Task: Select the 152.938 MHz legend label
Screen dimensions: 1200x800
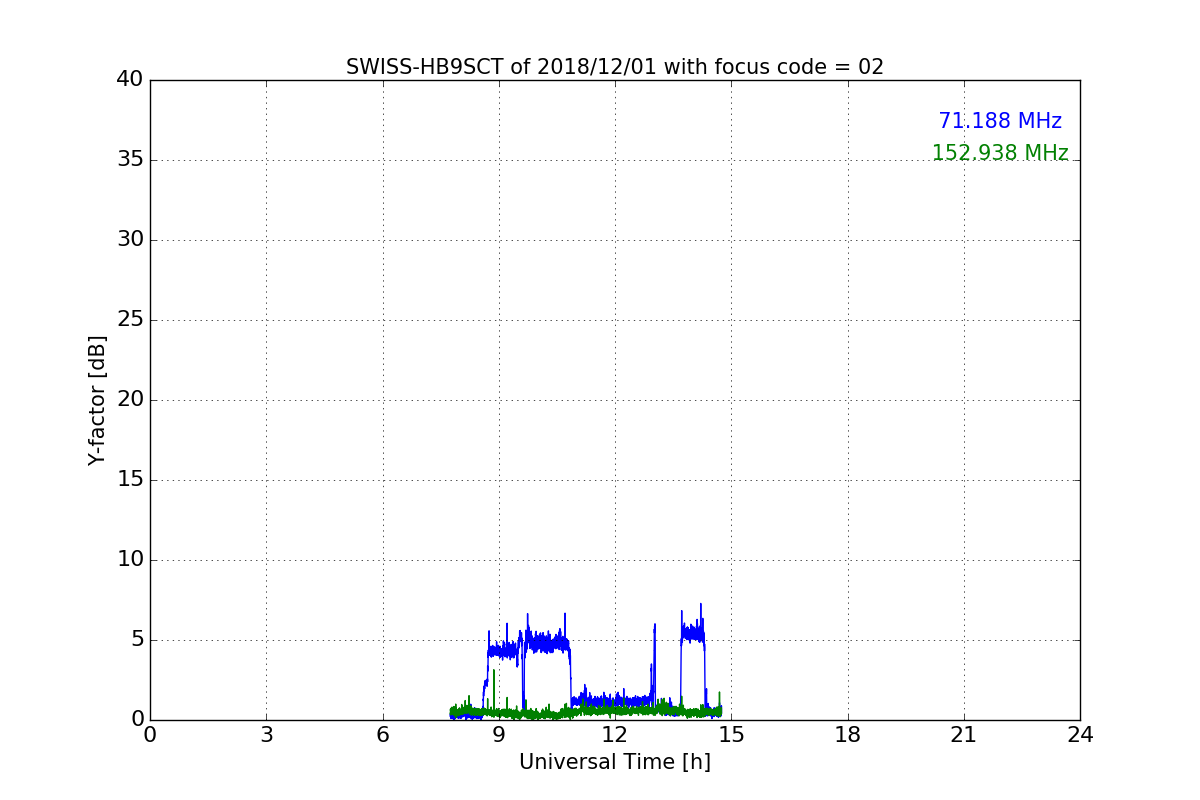Action: (x=1000, y=153)
